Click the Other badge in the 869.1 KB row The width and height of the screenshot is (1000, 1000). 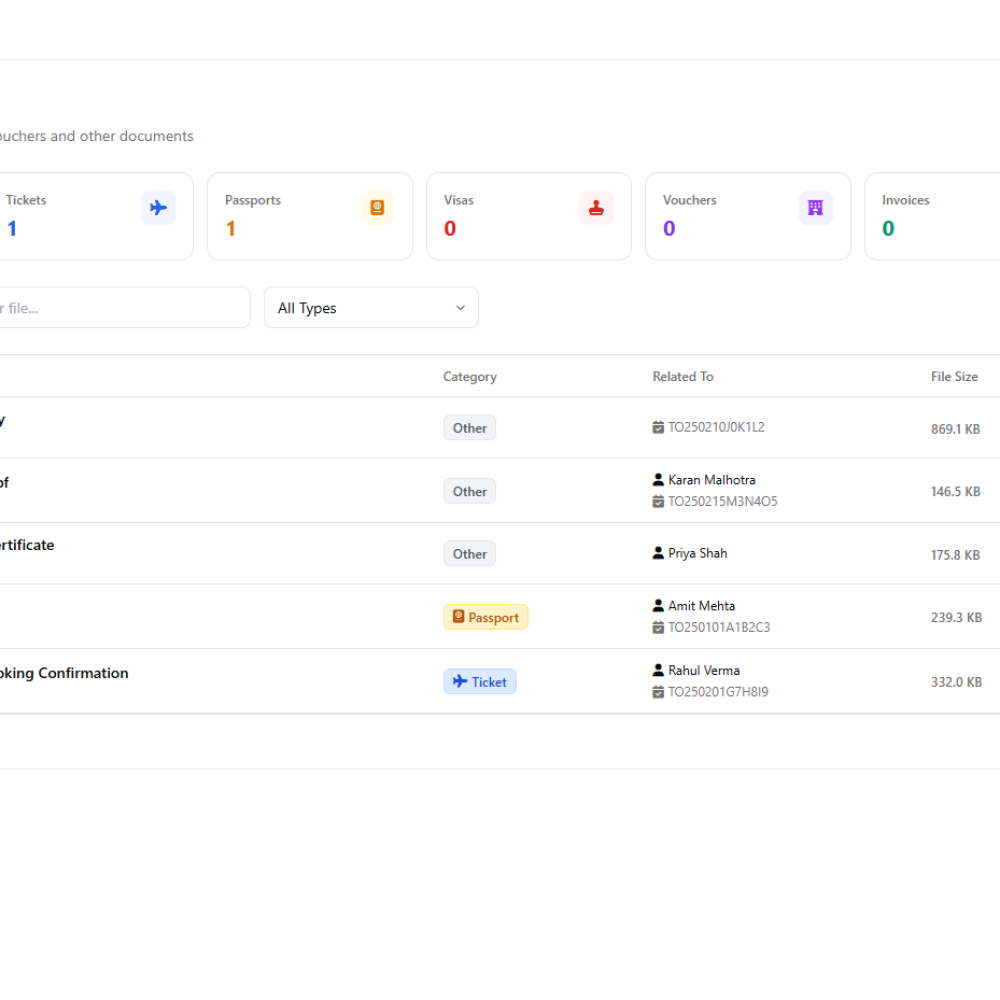tap(469, 428)
